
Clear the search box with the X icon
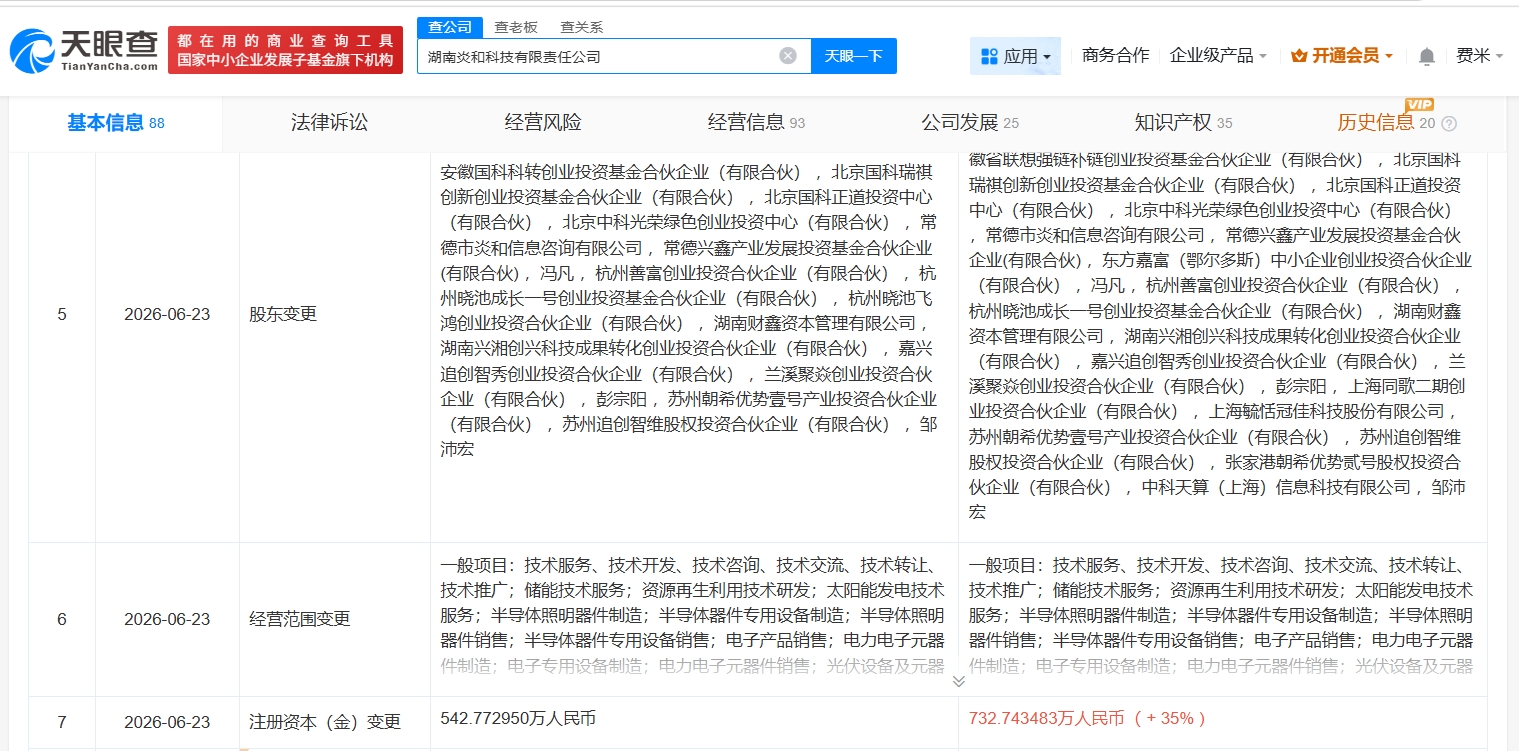click(788, 56)
